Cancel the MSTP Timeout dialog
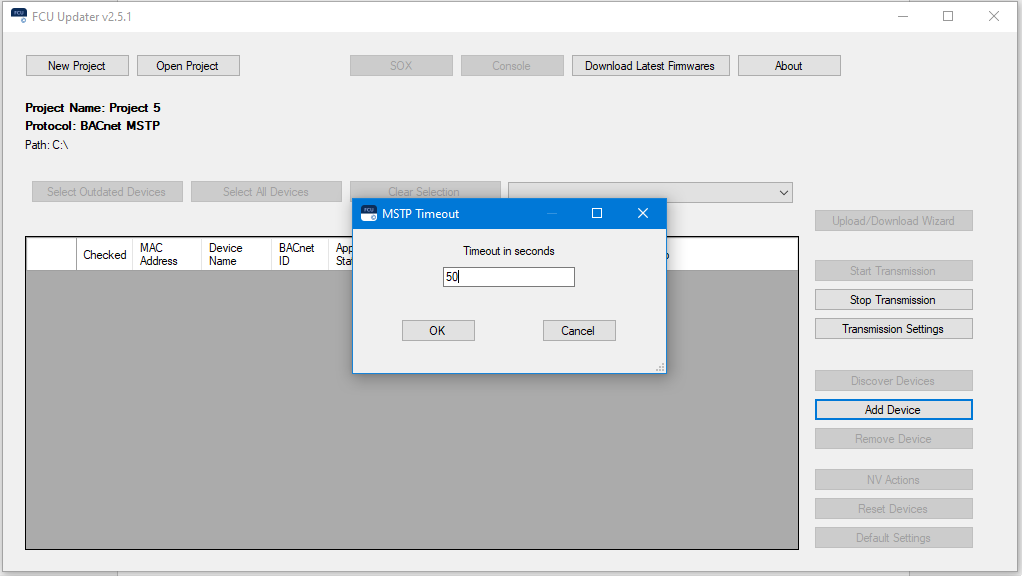Screen dimensions: 1022x576 click(x=579, y=330)
